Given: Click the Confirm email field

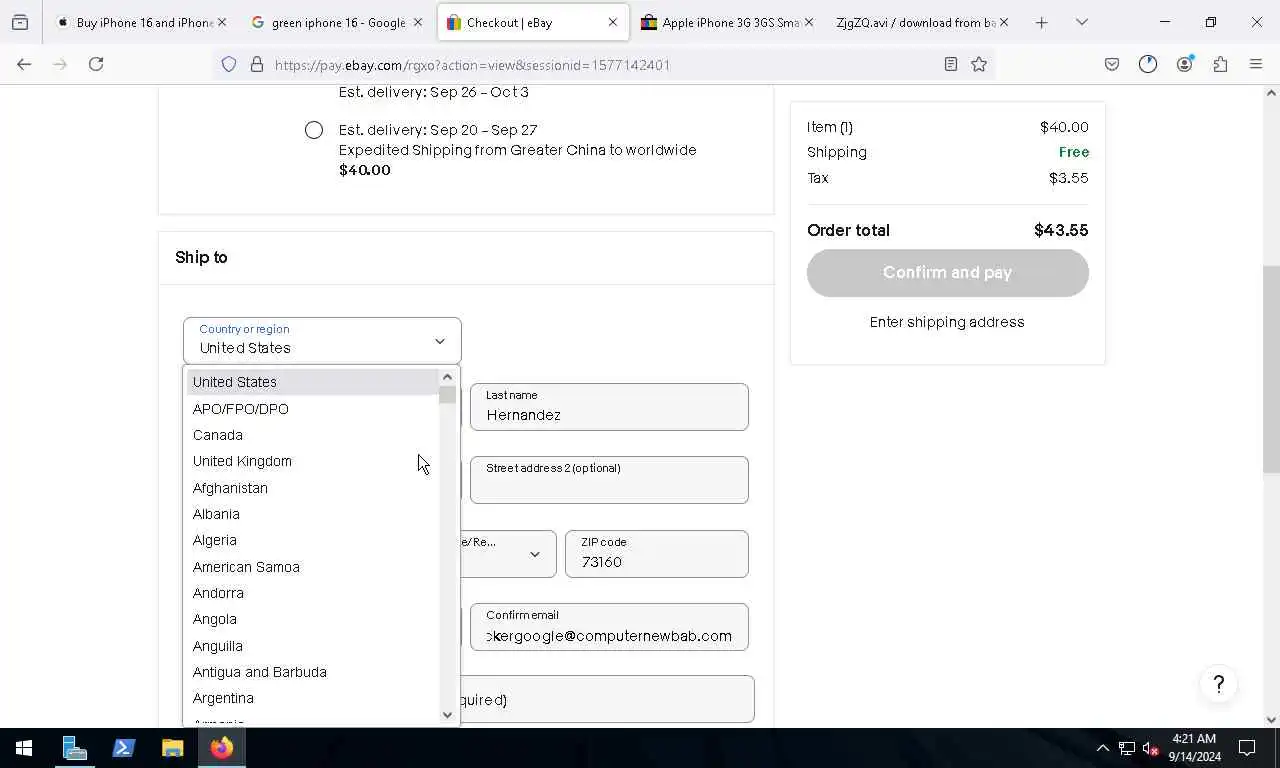Looking at the screenshot, I should (609, 627).
